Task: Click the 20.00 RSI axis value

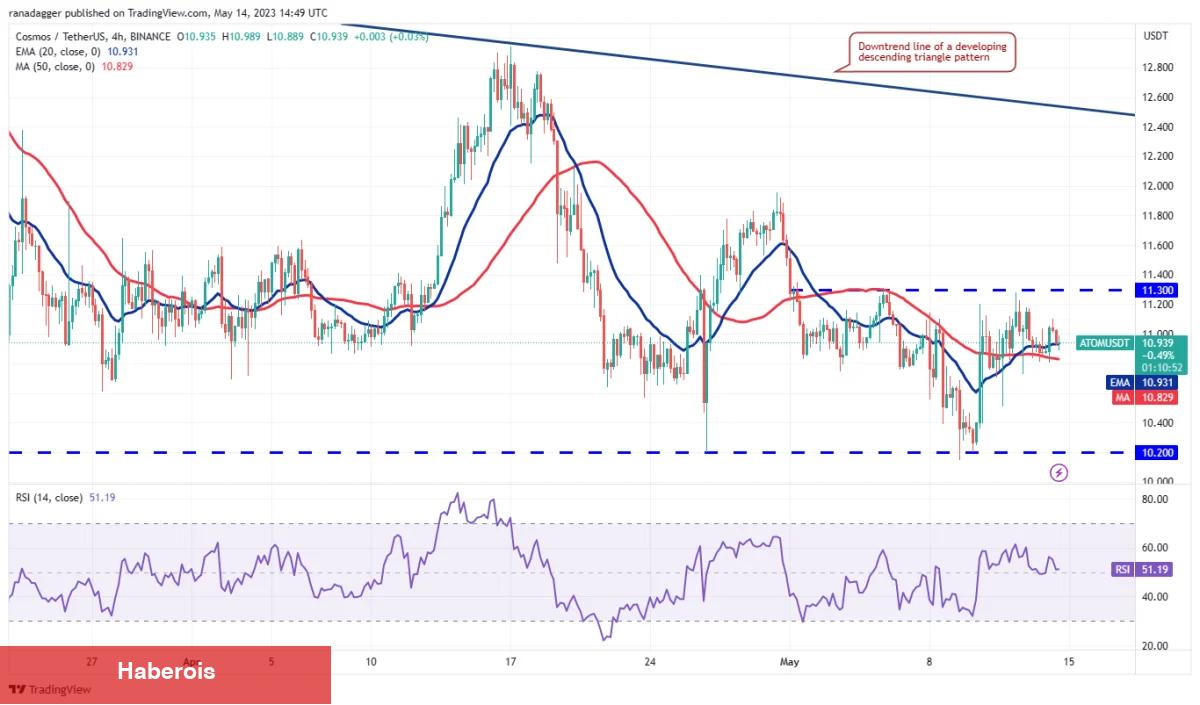Action: point(1156,646)
